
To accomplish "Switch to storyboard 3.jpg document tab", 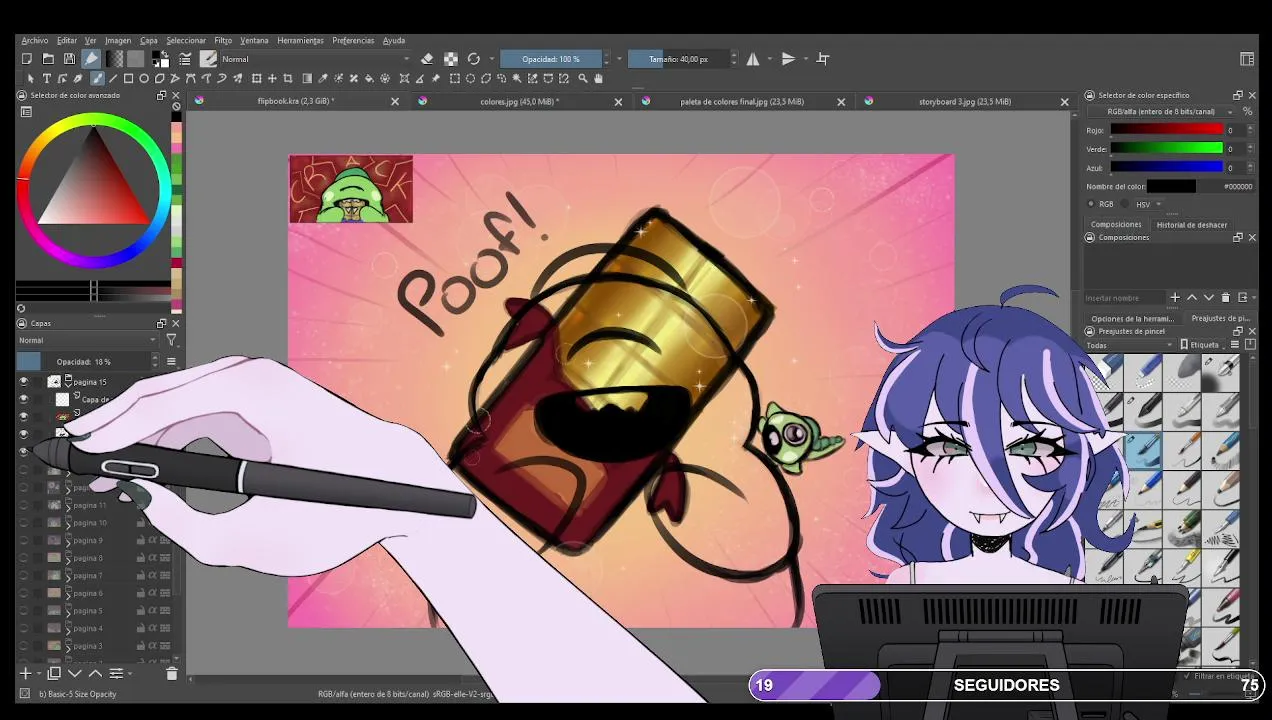I will [x=964, y=101].
